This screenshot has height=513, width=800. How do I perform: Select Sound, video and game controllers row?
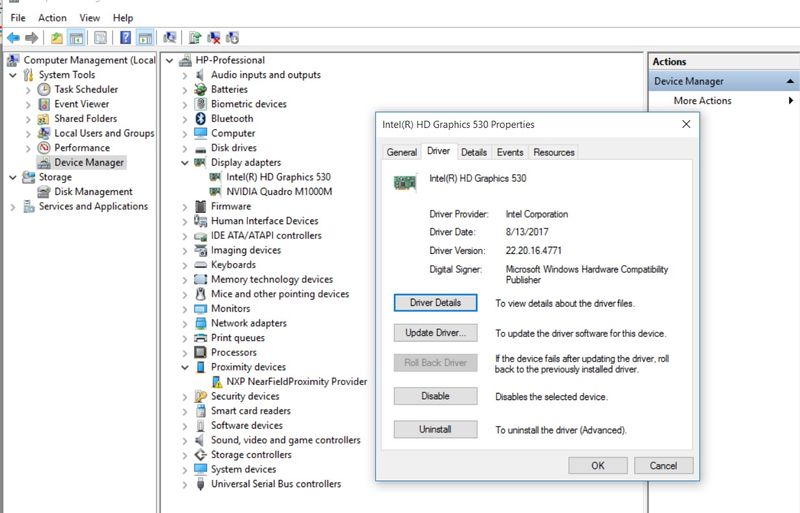(285, 440)
